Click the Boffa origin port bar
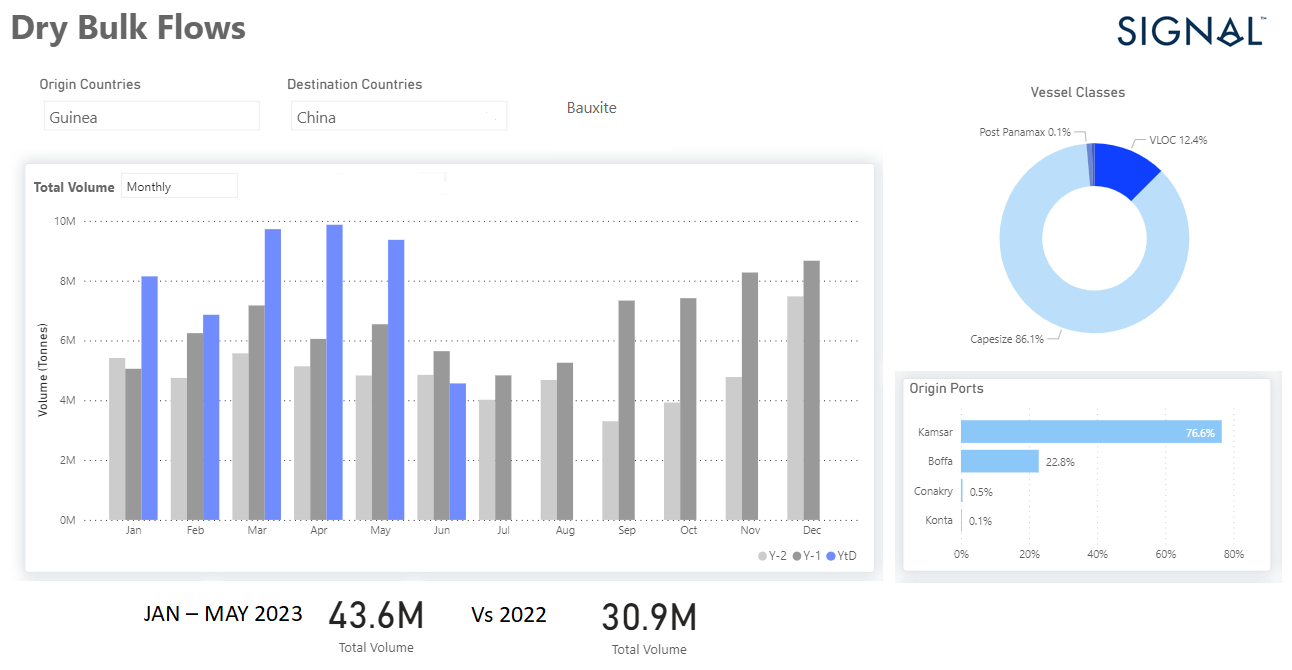The image size is (1292, 670). [x=1000, y=461]
